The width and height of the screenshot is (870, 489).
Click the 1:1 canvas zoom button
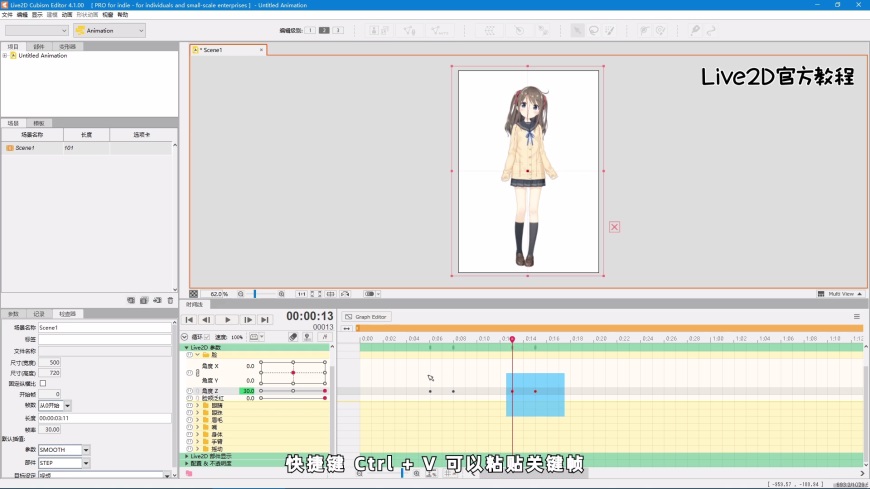pos(301,294)
